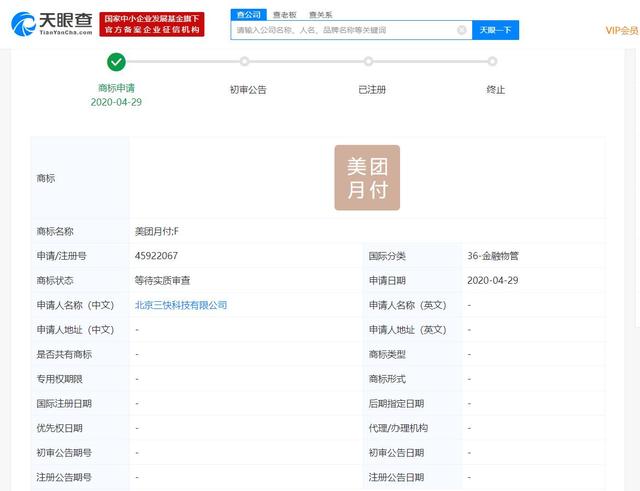Click the Tianyancha logo

tap(51, 24)
